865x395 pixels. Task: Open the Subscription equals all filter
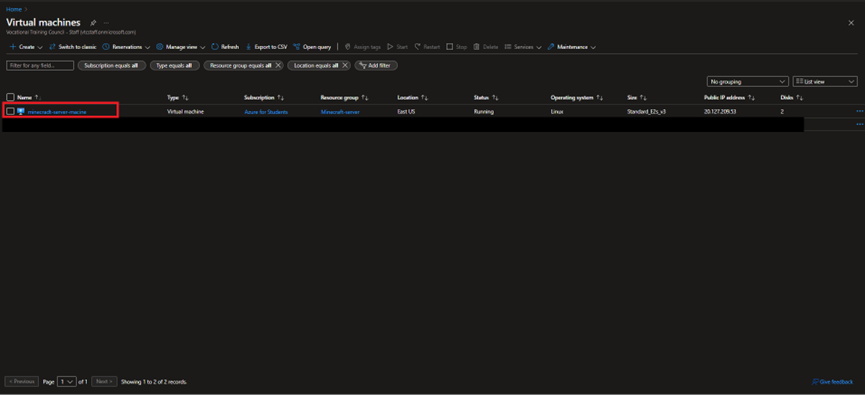click(111, 66)
